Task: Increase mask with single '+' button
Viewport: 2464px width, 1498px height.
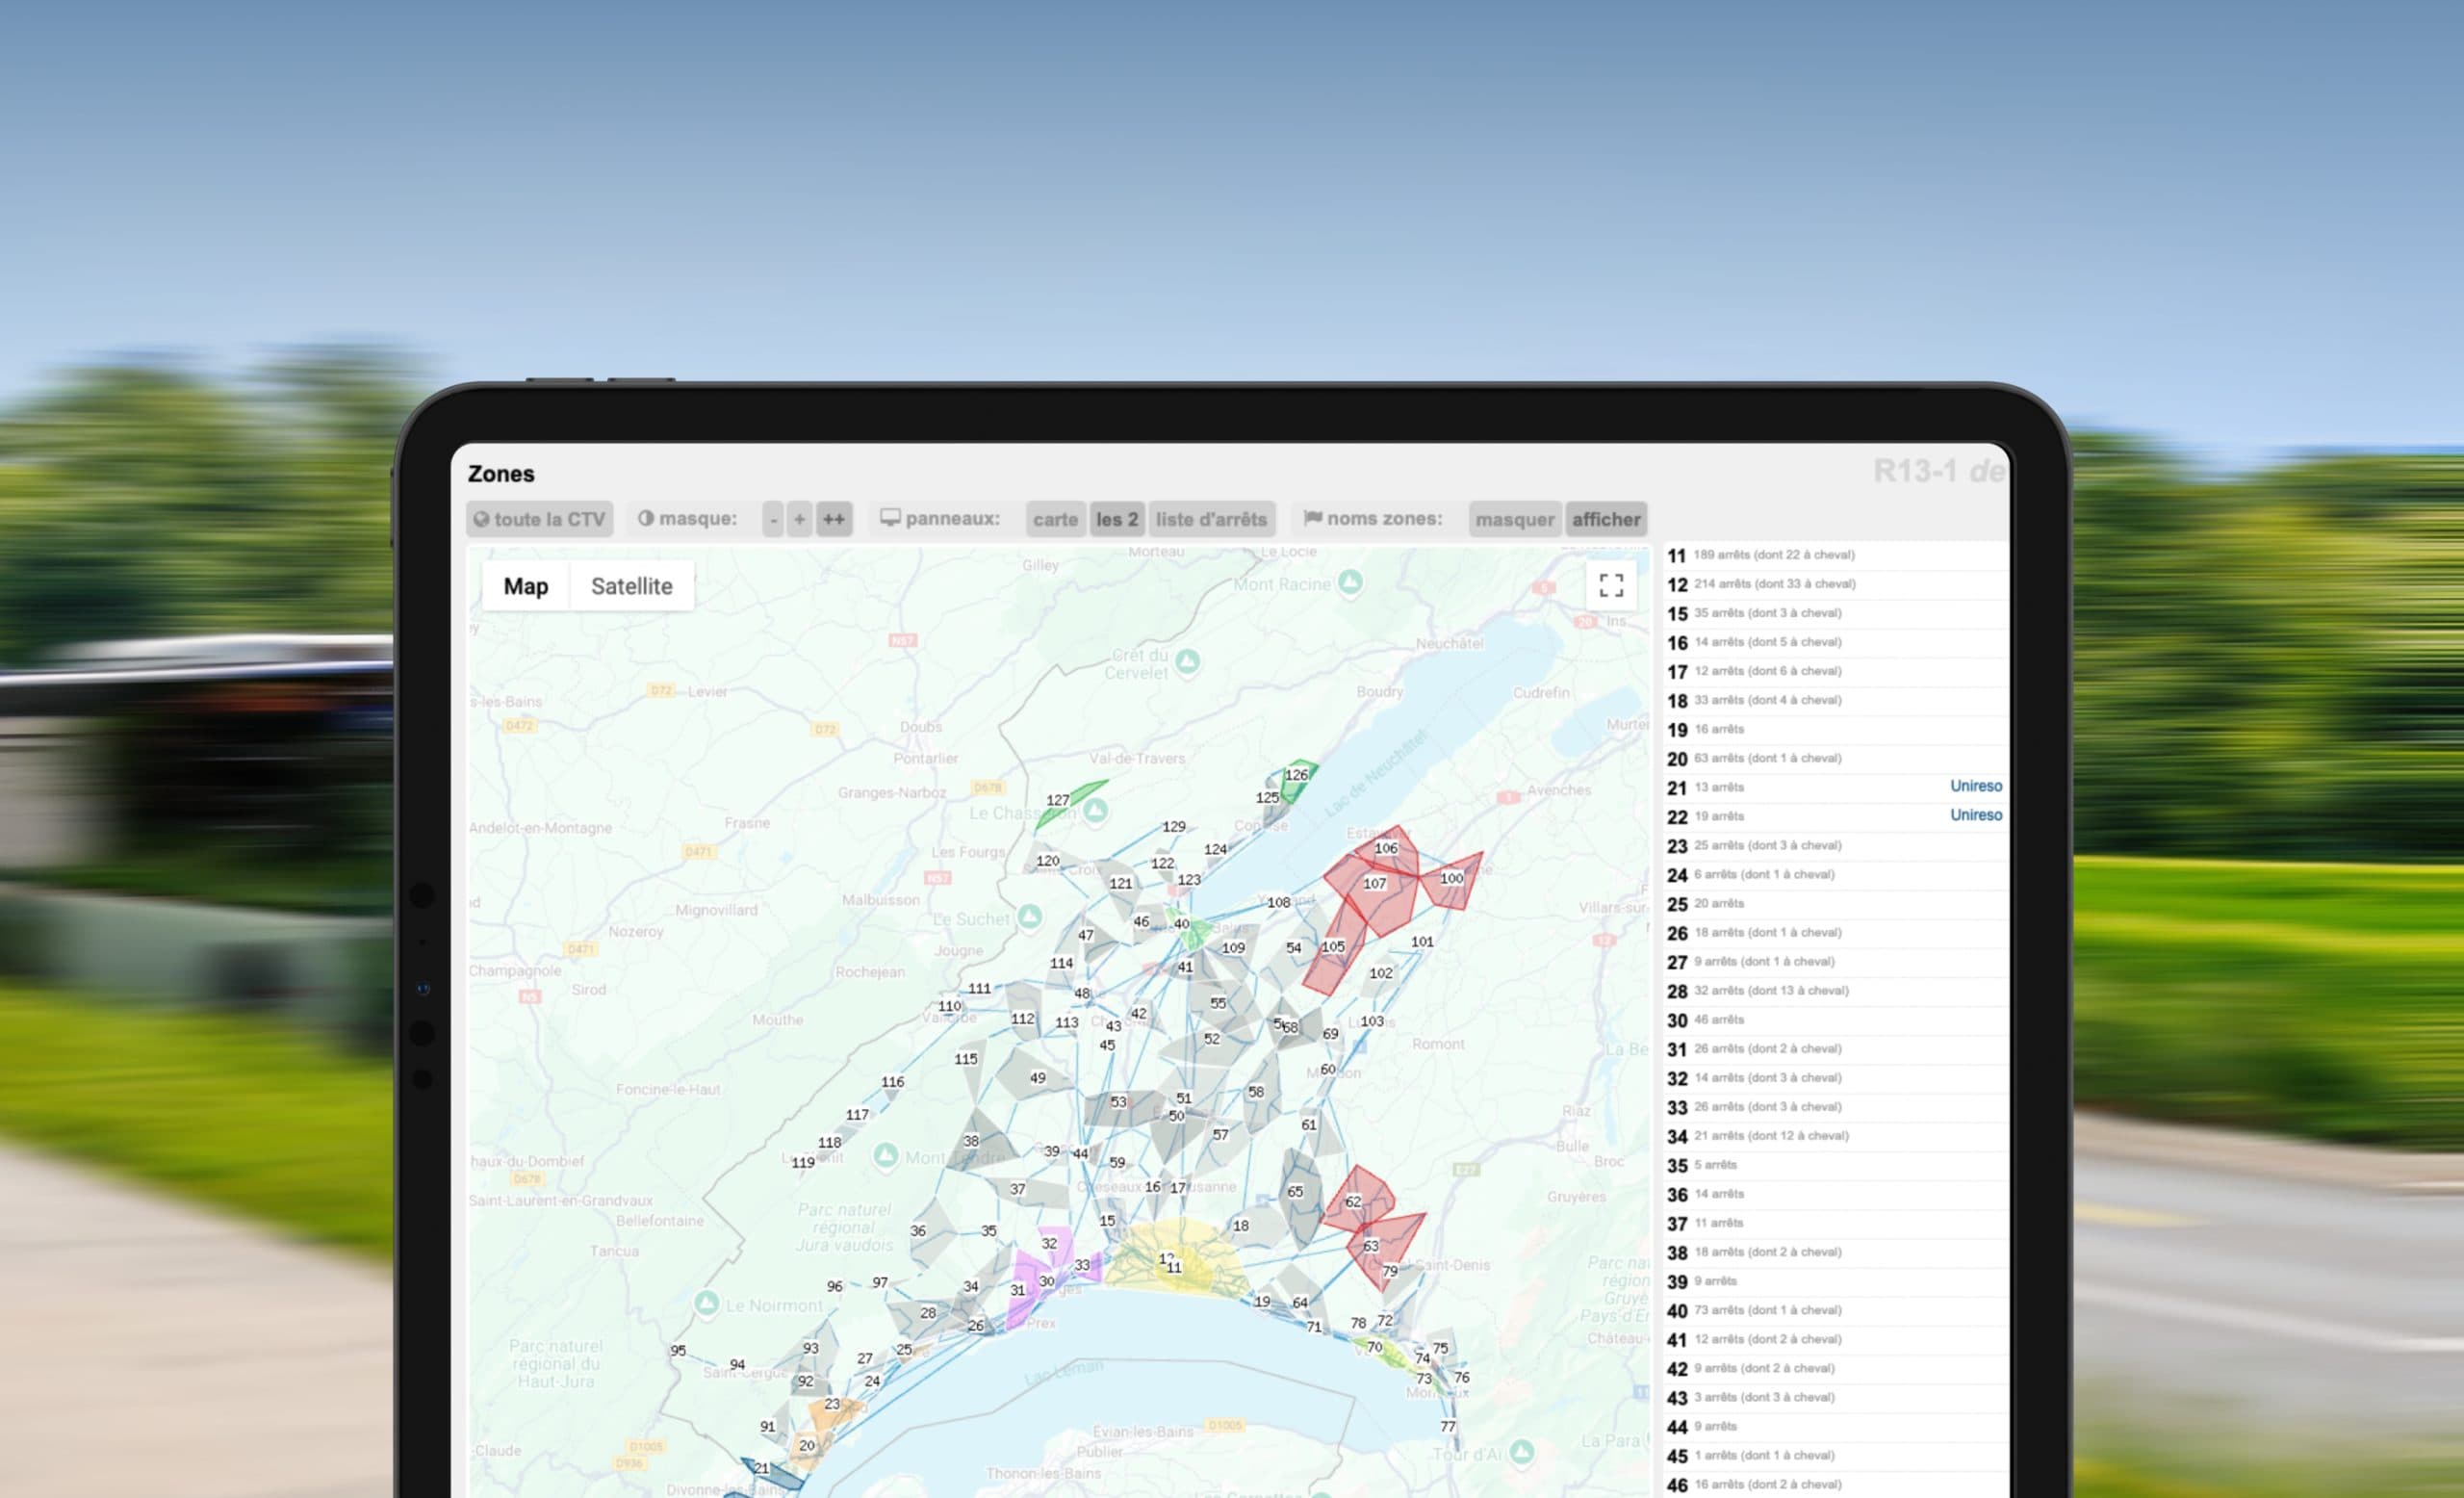Action: click(799, 519)
